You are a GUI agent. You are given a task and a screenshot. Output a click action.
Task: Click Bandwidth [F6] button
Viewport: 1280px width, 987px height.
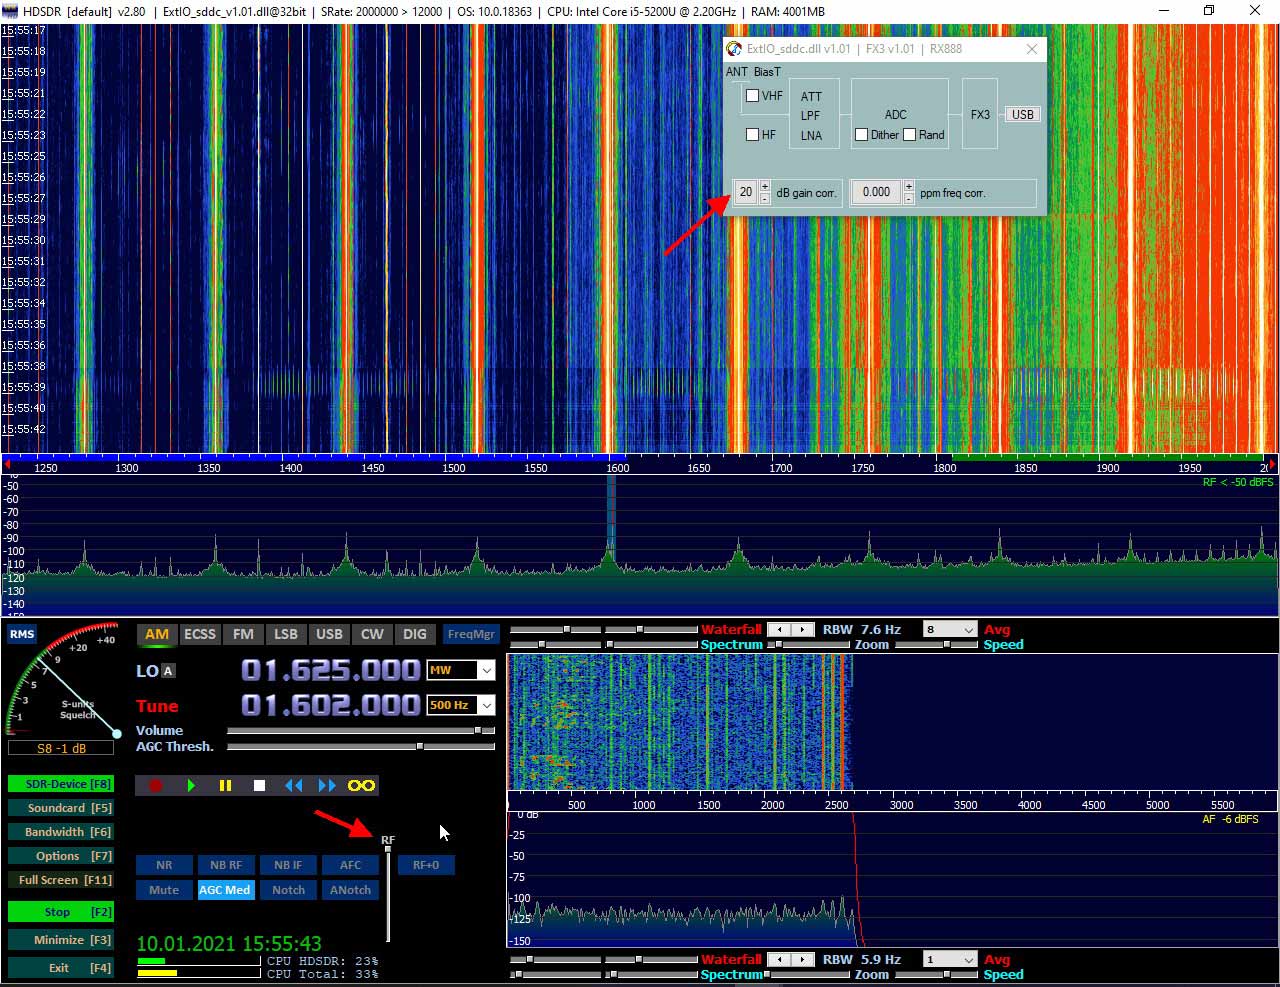tap(60, 832)
